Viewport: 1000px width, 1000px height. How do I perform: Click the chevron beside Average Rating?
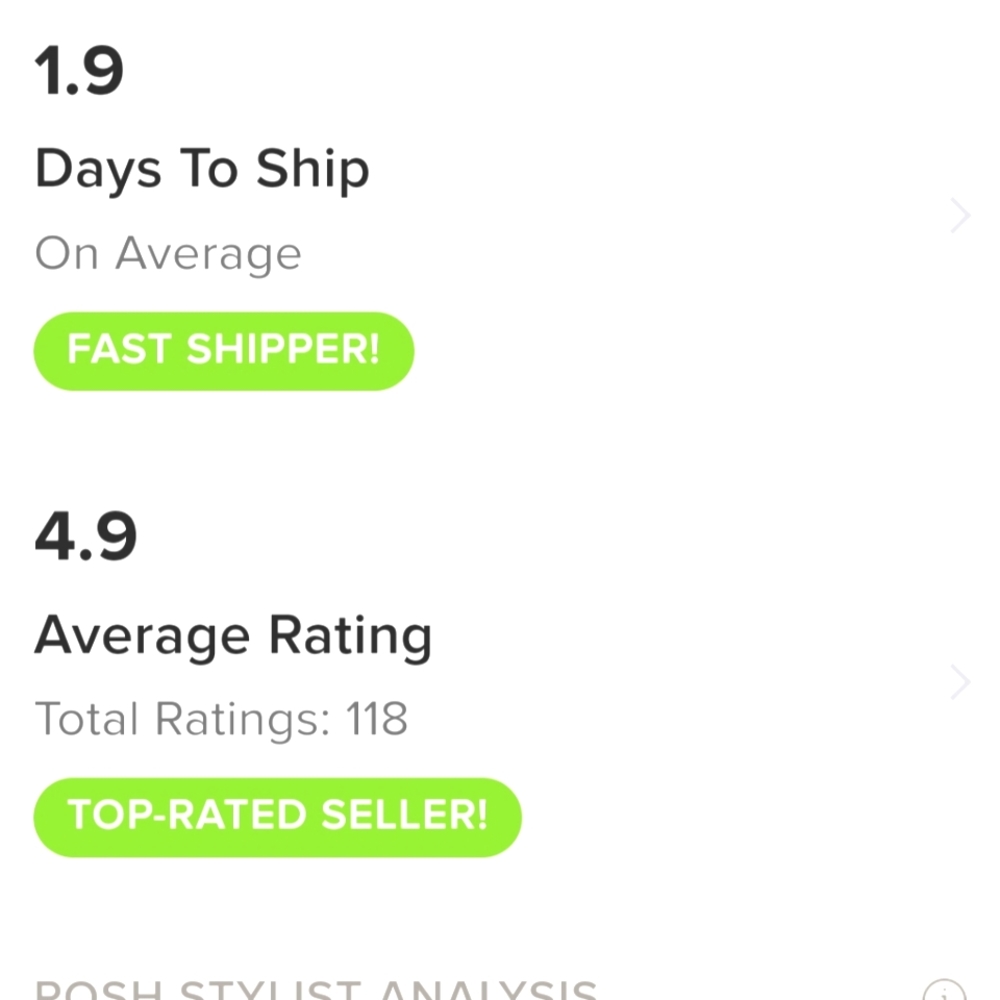pos(958,682)
